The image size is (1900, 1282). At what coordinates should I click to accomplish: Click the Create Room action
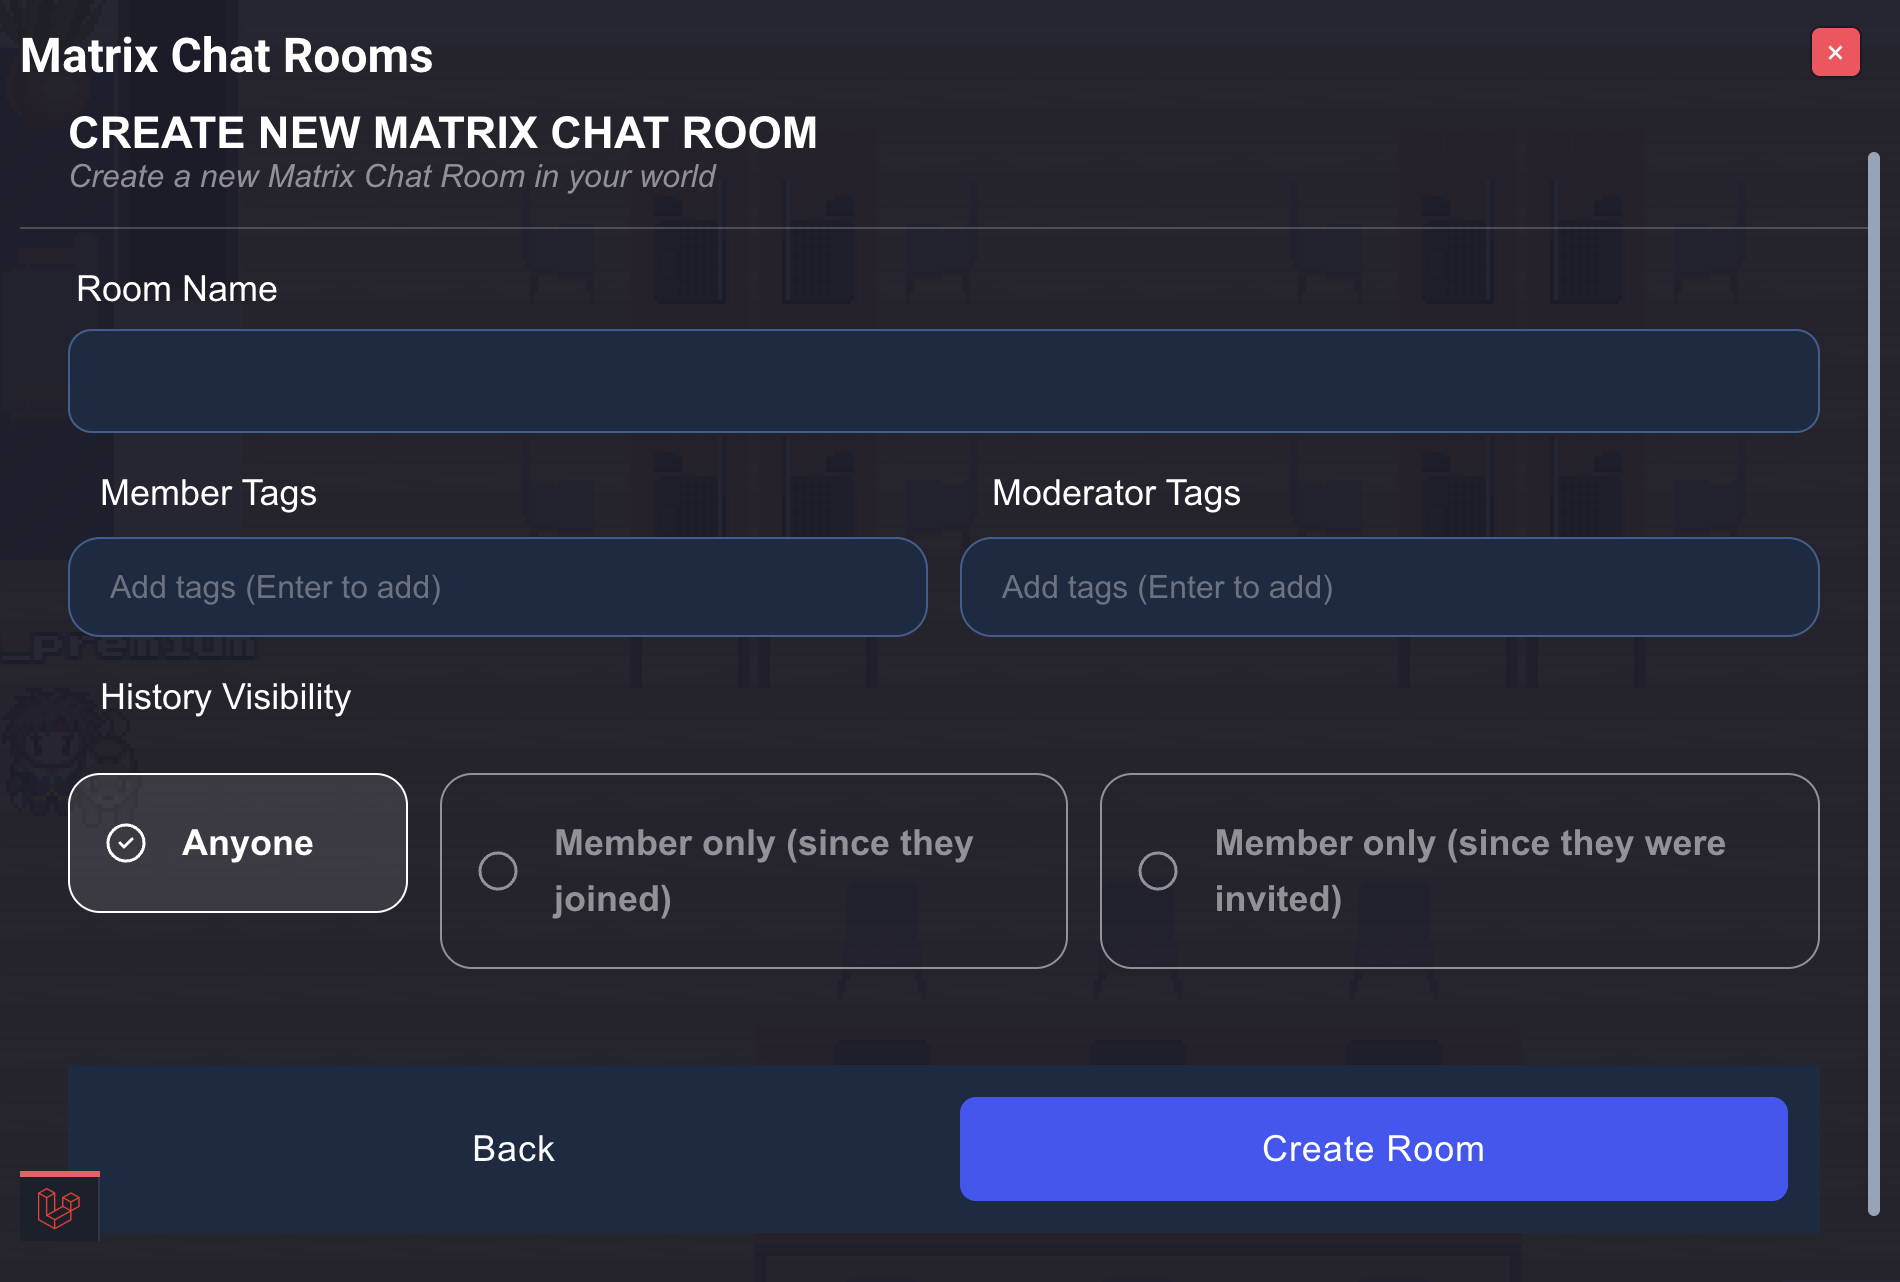[1372, 1148]
